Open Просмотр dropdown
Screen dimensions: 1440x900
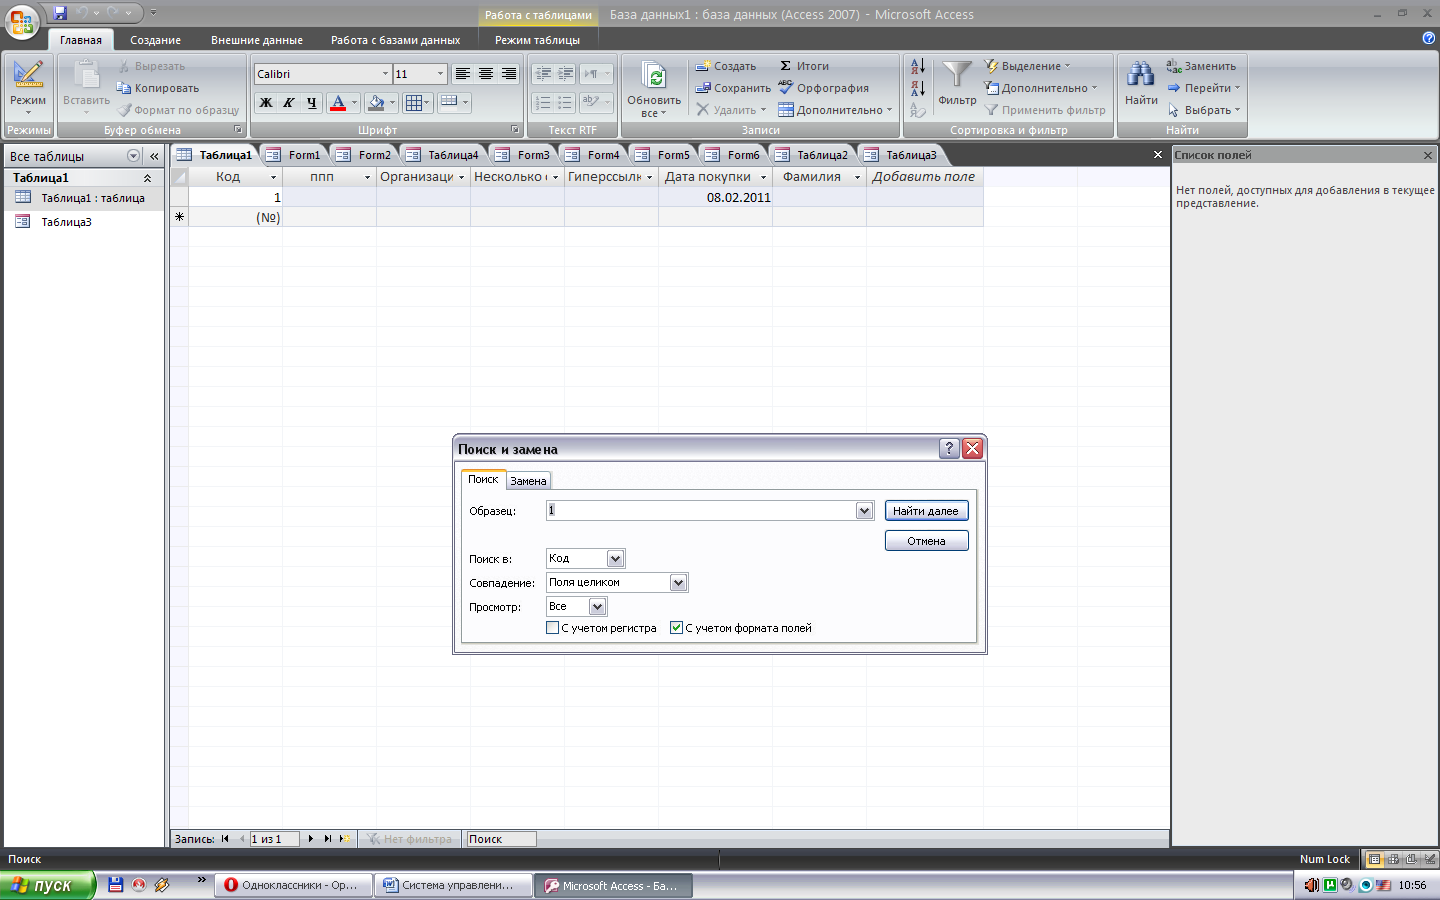(597, 607)
